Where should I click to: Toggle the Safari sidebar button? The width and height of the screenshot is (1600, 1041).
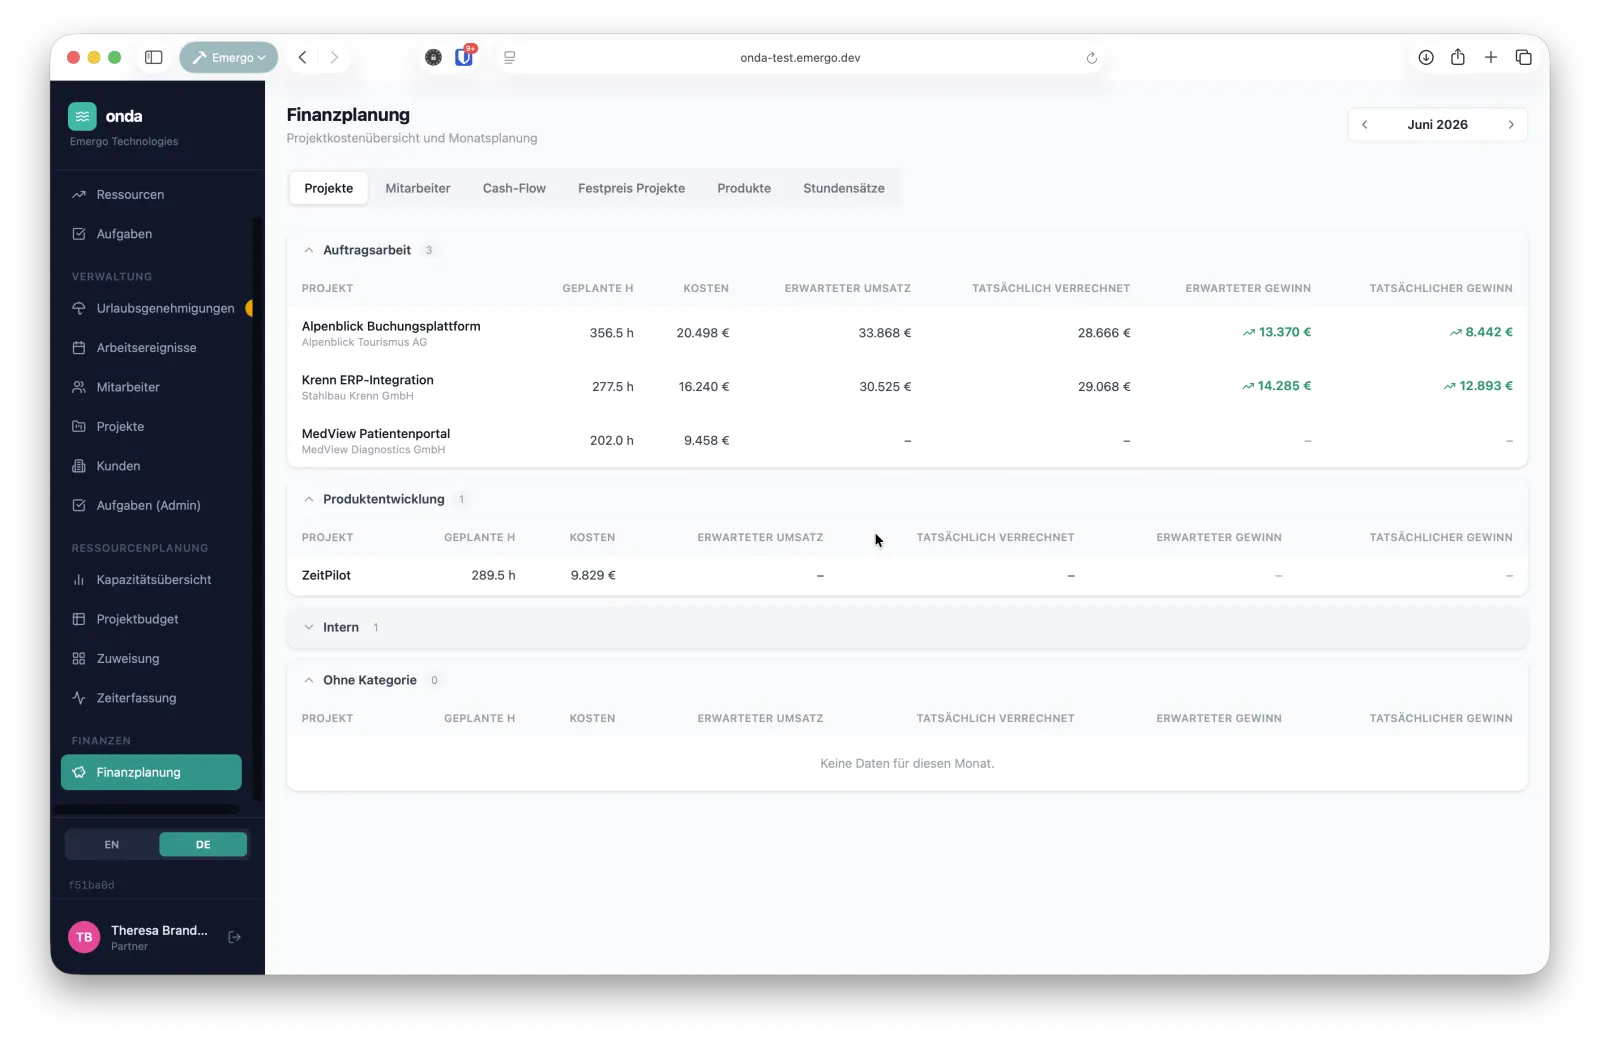coord(154,58)
